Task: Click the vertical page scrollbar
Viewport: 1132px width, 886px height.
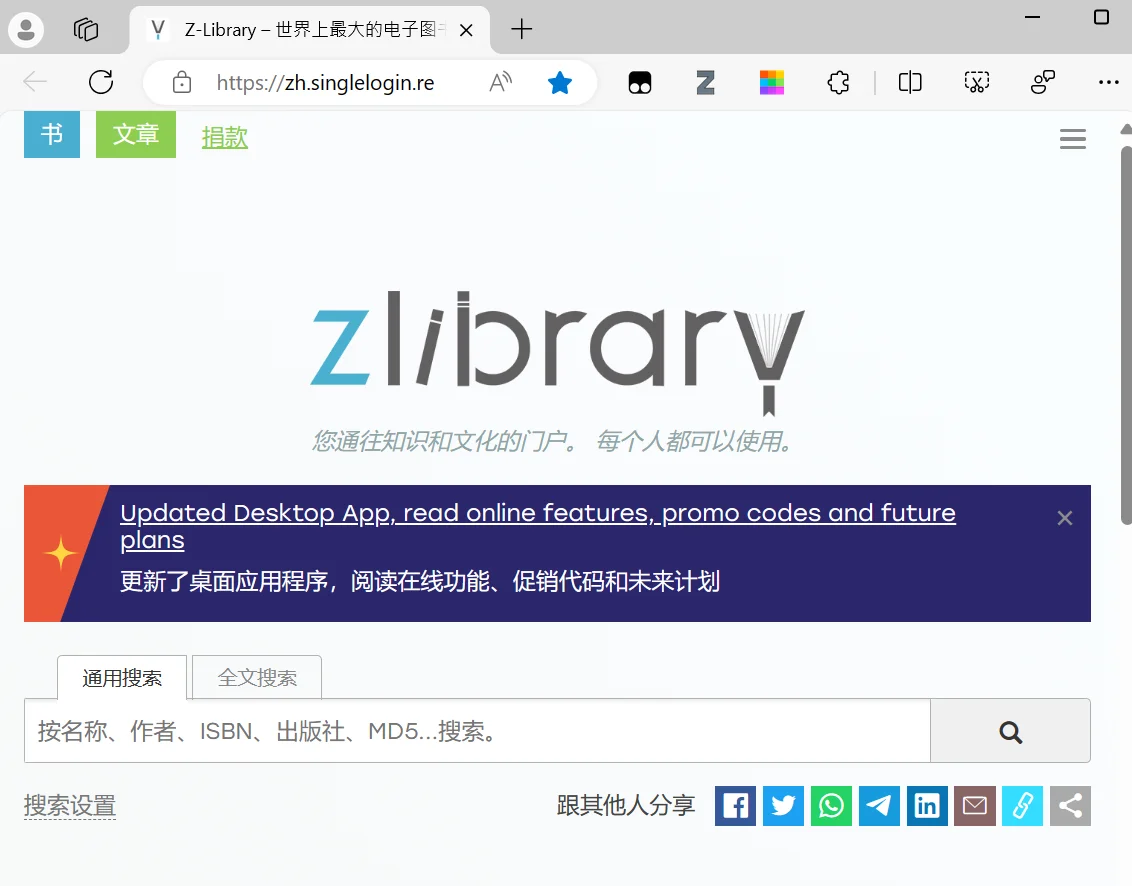Action: [1126, 335]
